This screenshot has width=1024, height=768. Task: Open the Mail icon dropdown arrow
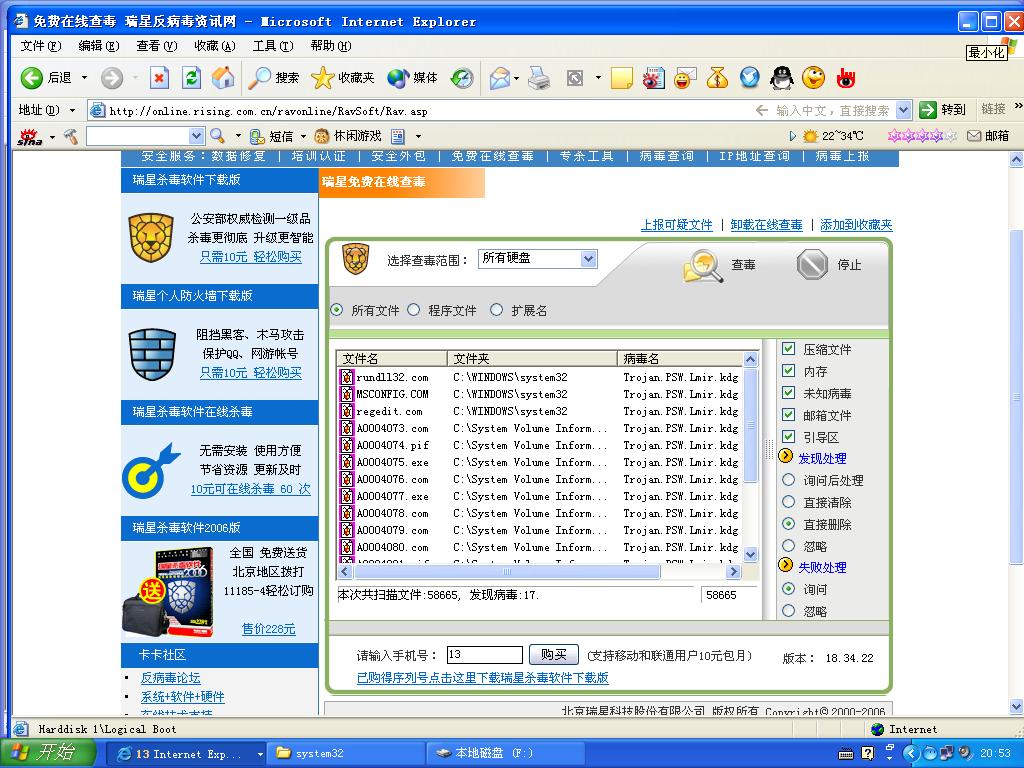pos(516,78)
